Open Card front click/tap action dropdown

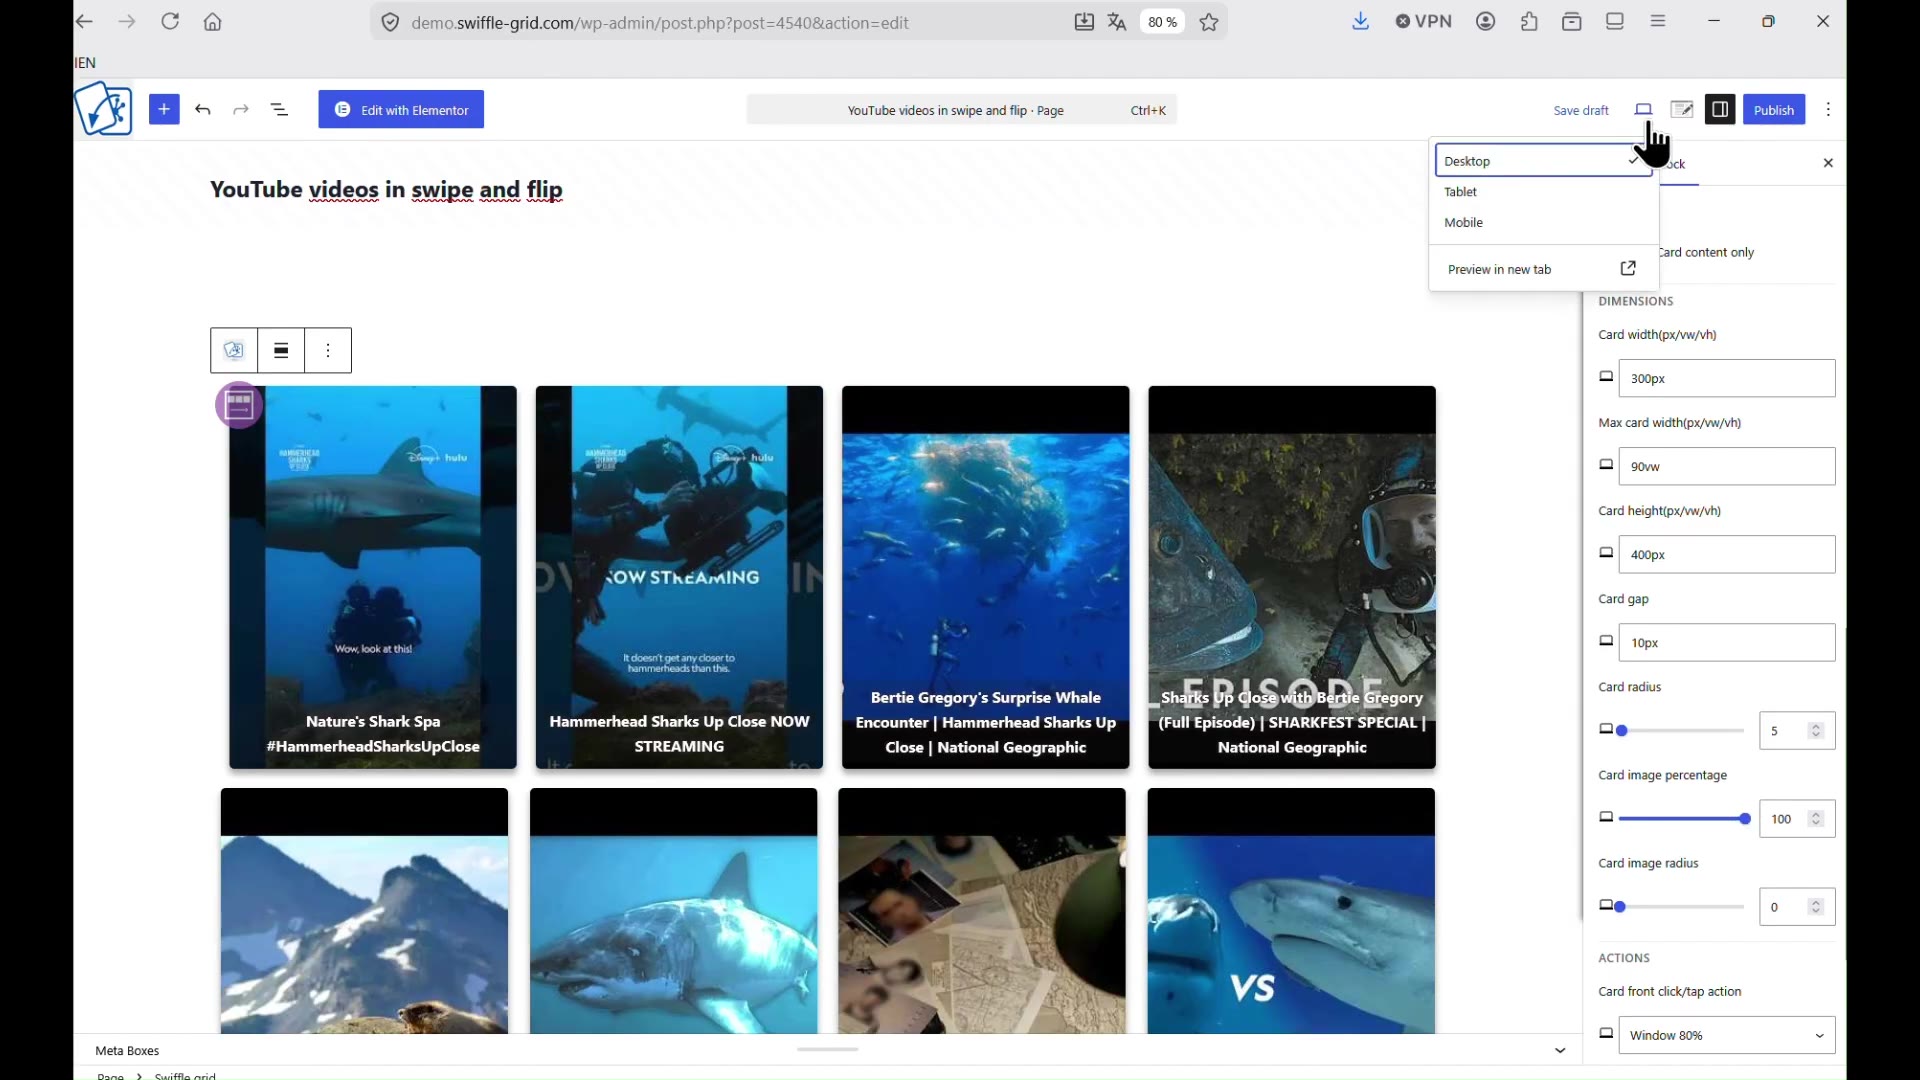coord(1727,1036)
